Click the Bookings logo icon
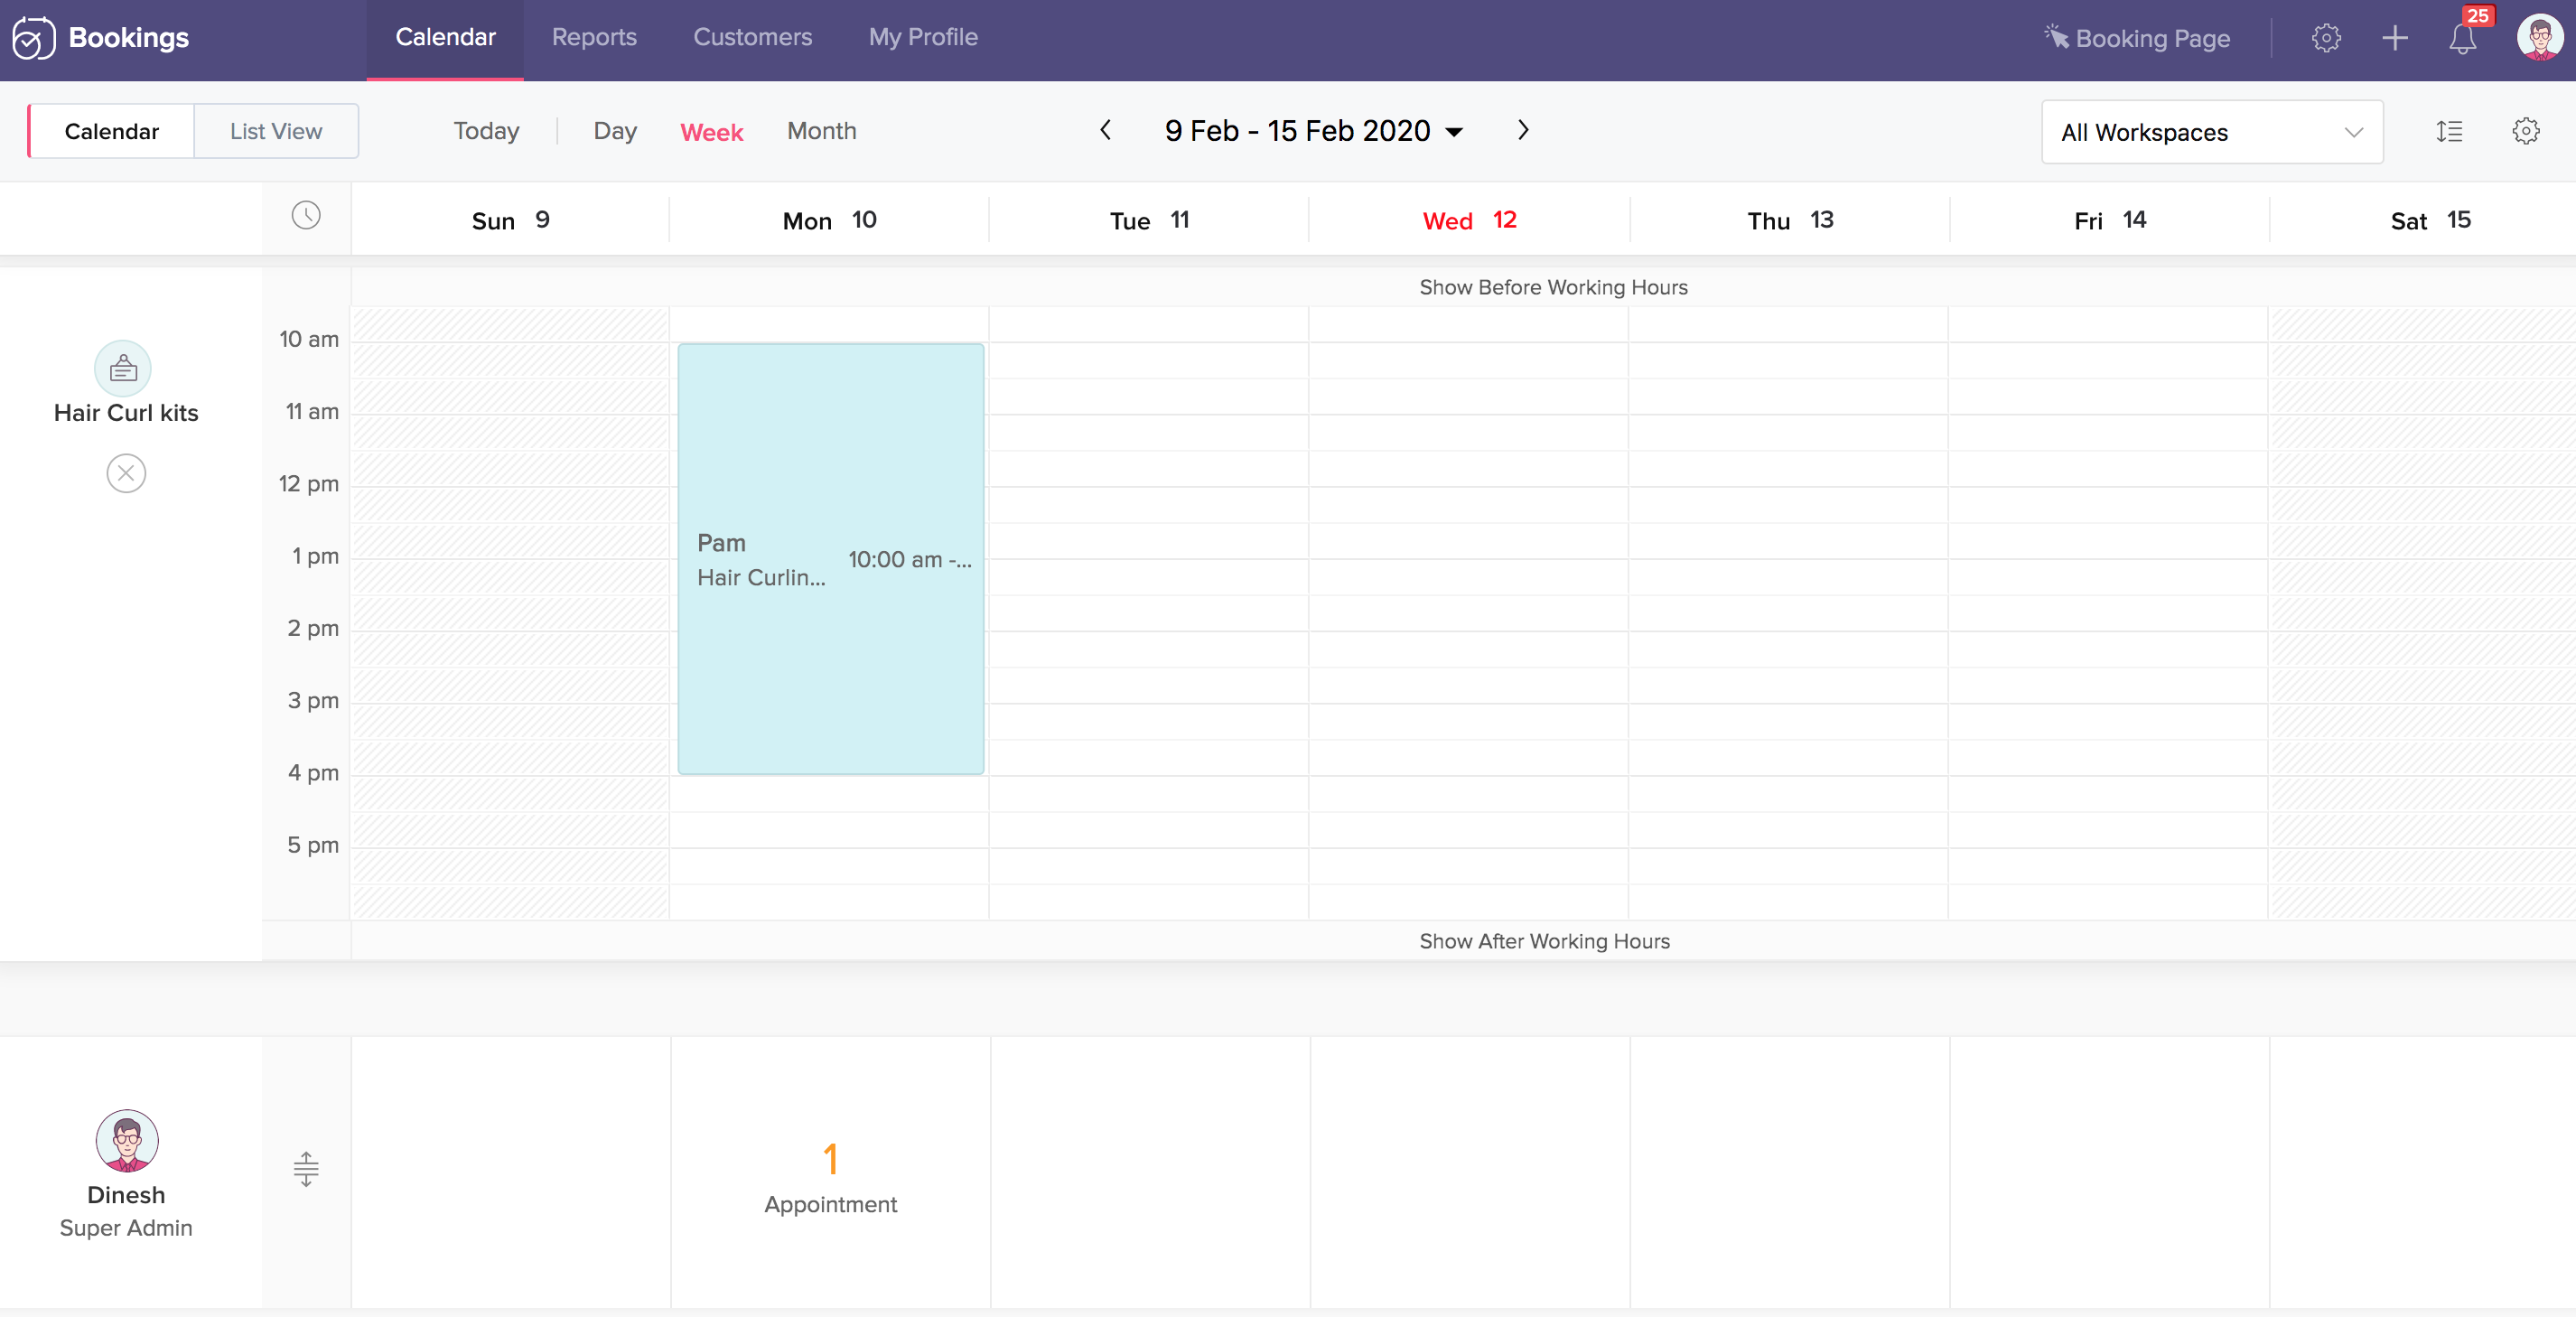This screenshot has height=1317, width=2576. [x=33, y=38]
